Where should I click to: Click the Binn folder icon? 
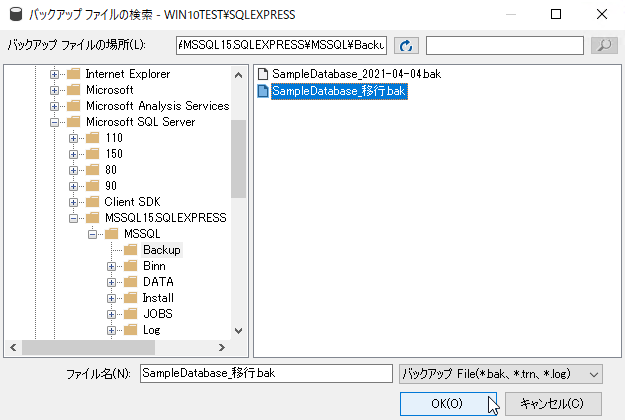tap(130, 266)
